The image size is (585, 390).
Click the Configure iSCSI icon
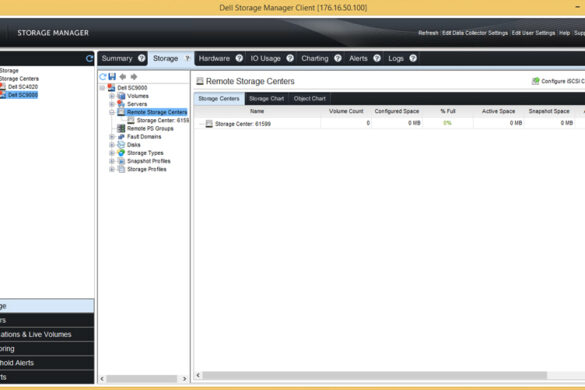(535, 81)
